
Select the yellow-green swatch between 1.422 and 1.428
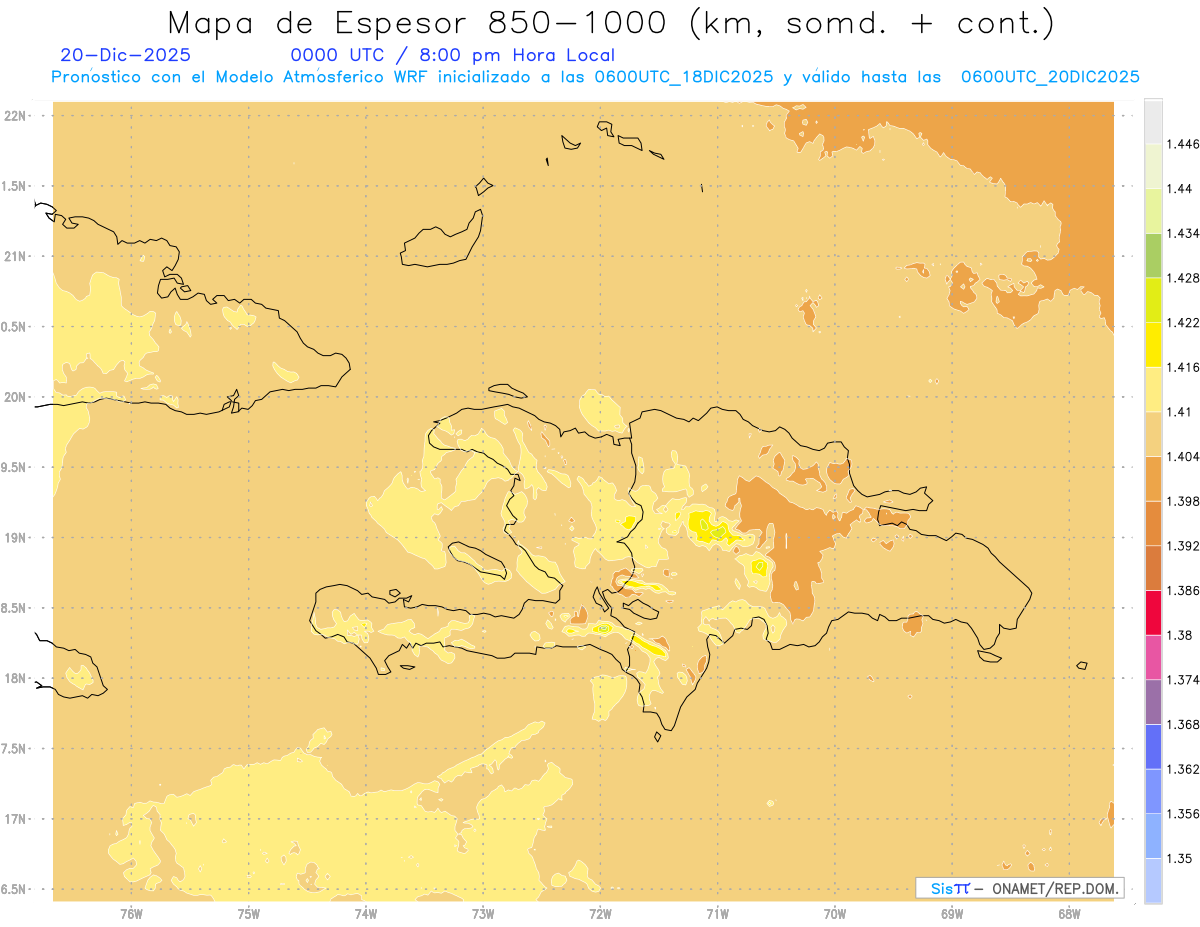tap(1153, 300)
